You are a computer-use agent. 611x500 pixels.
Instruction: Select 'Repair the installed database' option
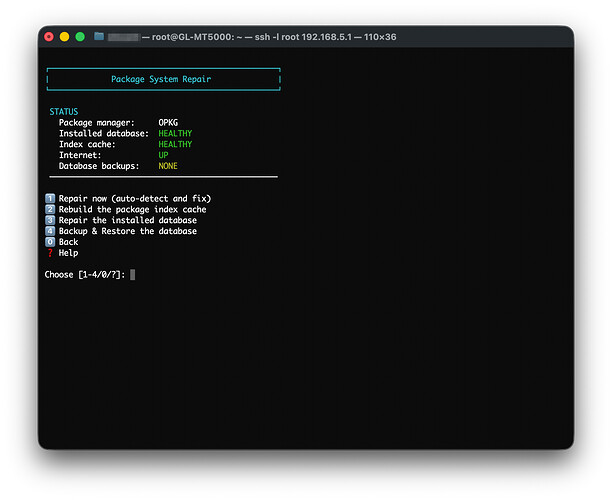128,221
